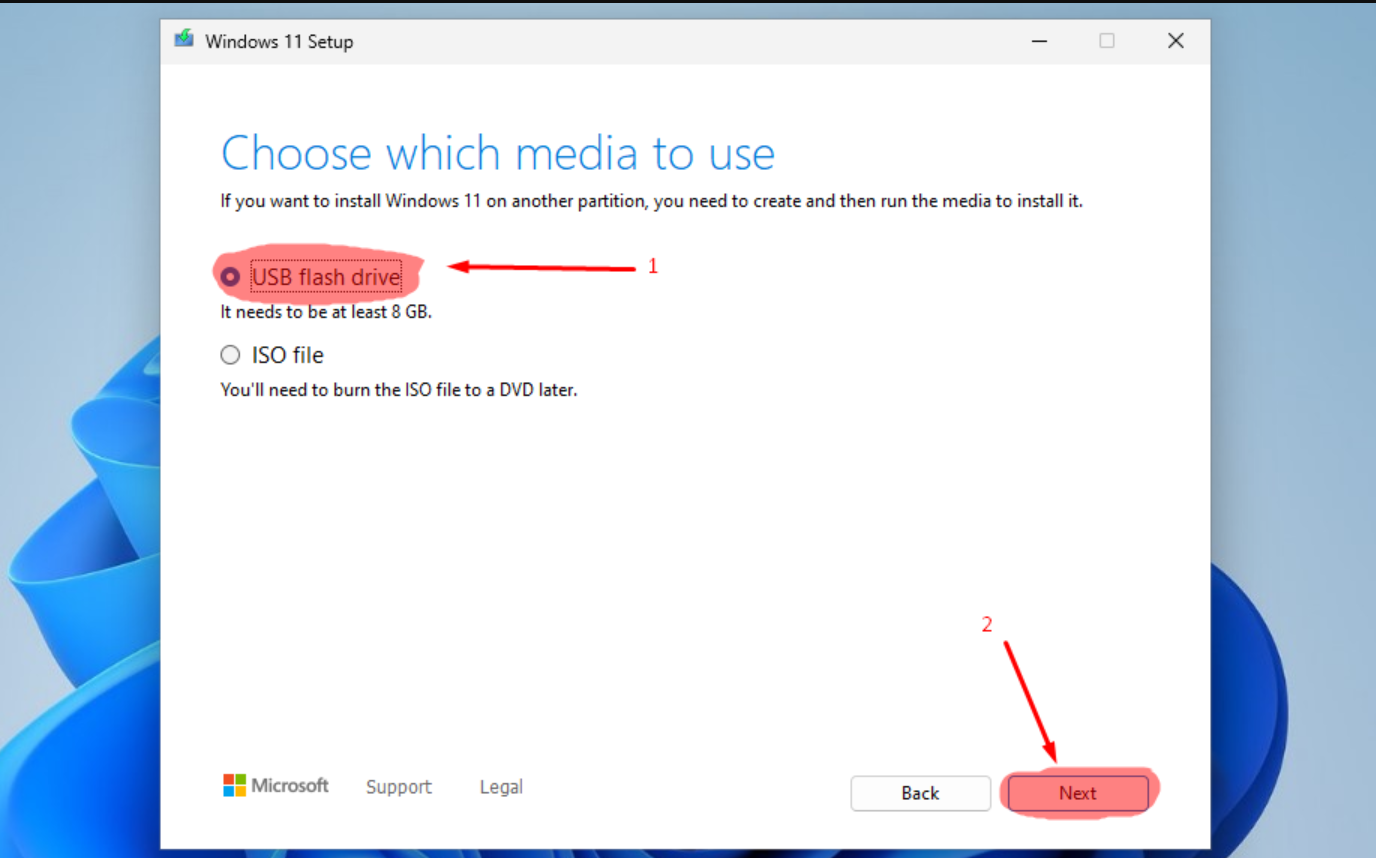
Task: Click the Windows 11 Setup title bar icon
Action: (x=184, y=40)
